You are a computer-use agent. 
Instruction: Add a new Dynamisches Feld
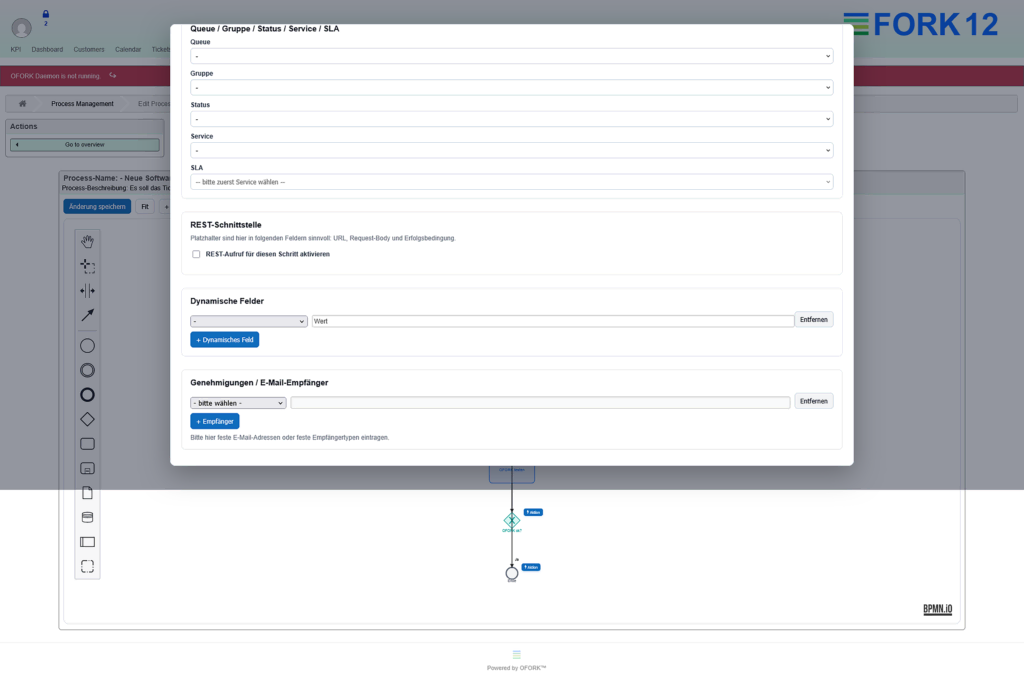[x=225, y=340]
